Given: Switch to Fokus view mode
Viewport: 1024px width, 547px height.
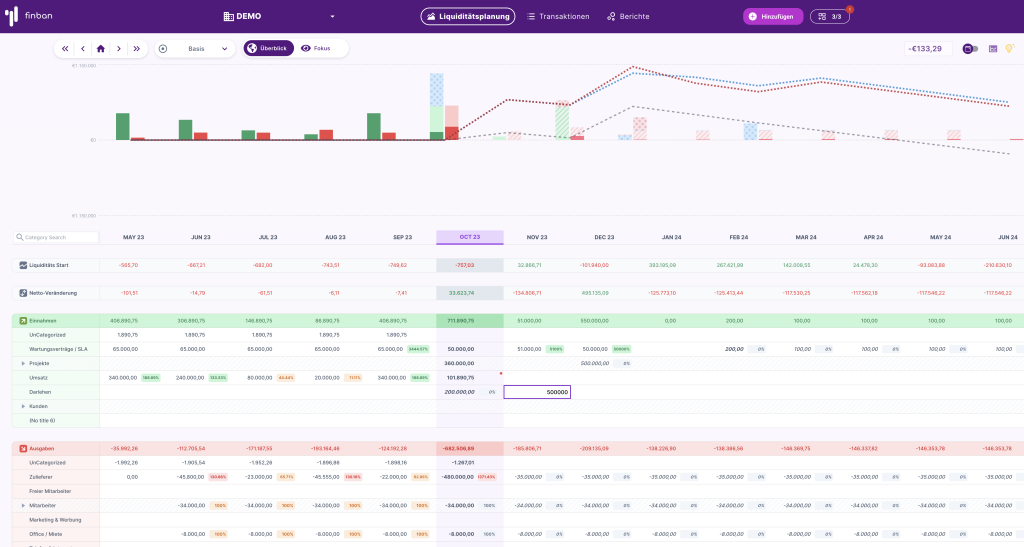Looking at the screenshot, I should 316,48.
